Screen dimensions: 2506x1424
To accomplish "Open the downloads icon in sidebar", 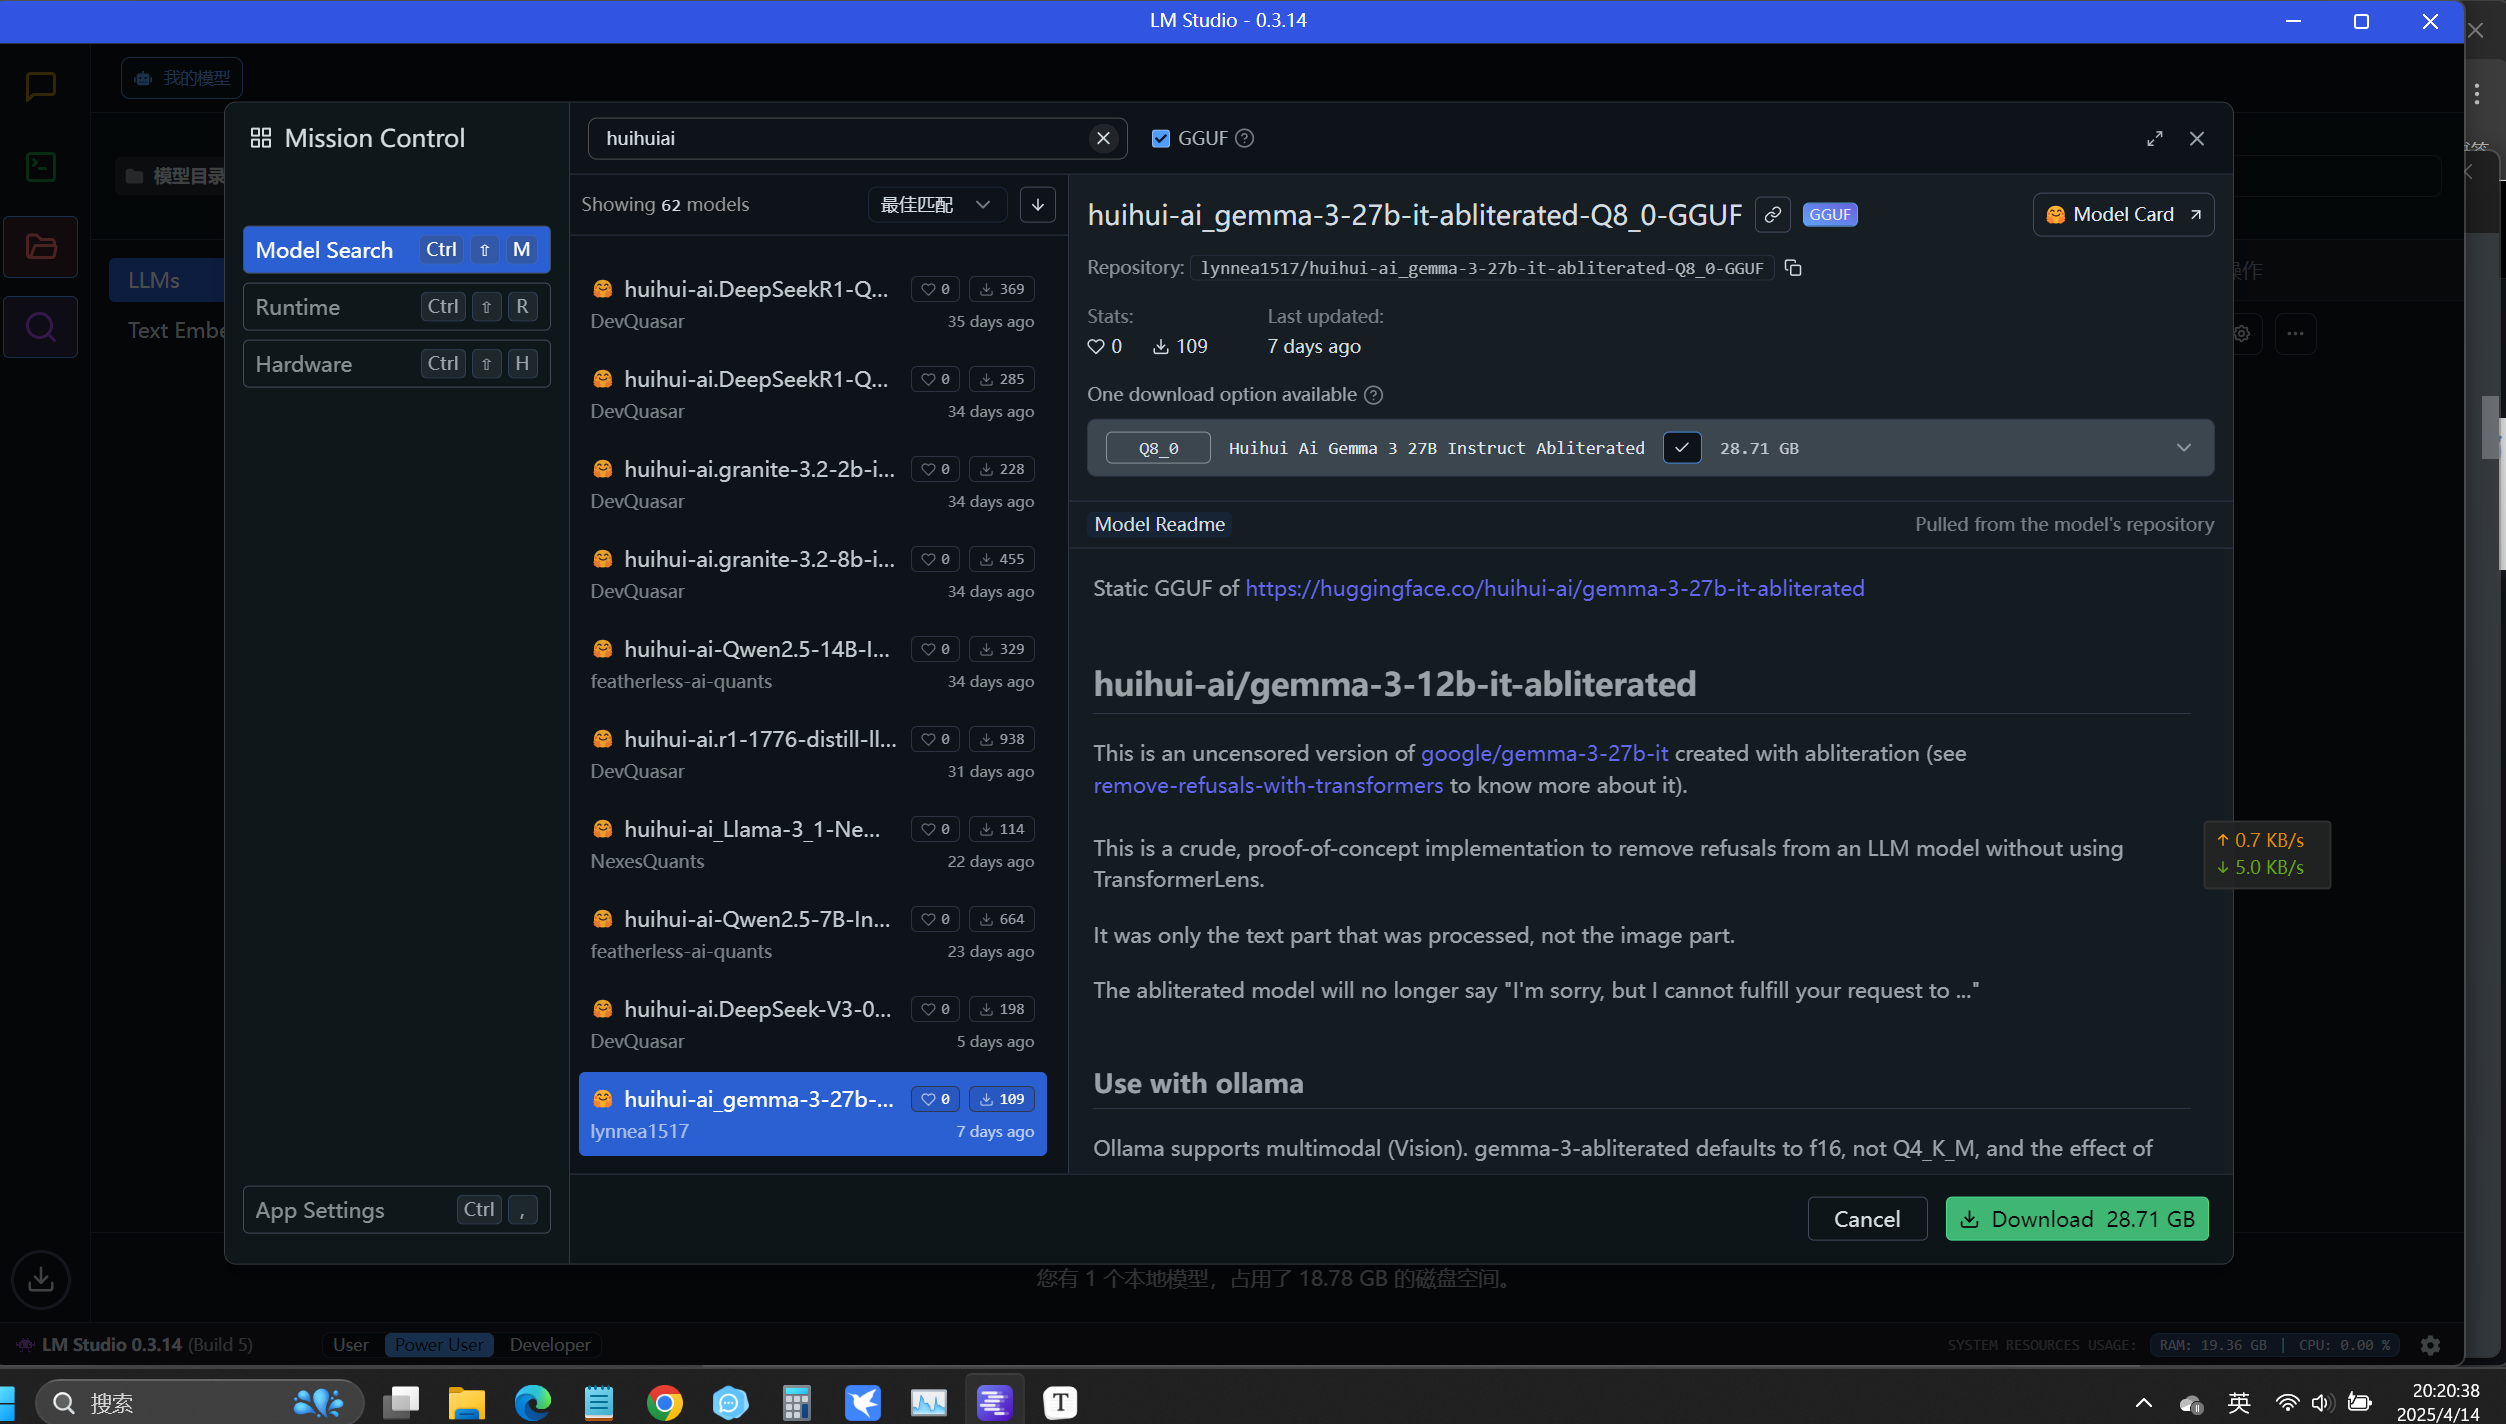I will click(x=41, y=1279).
